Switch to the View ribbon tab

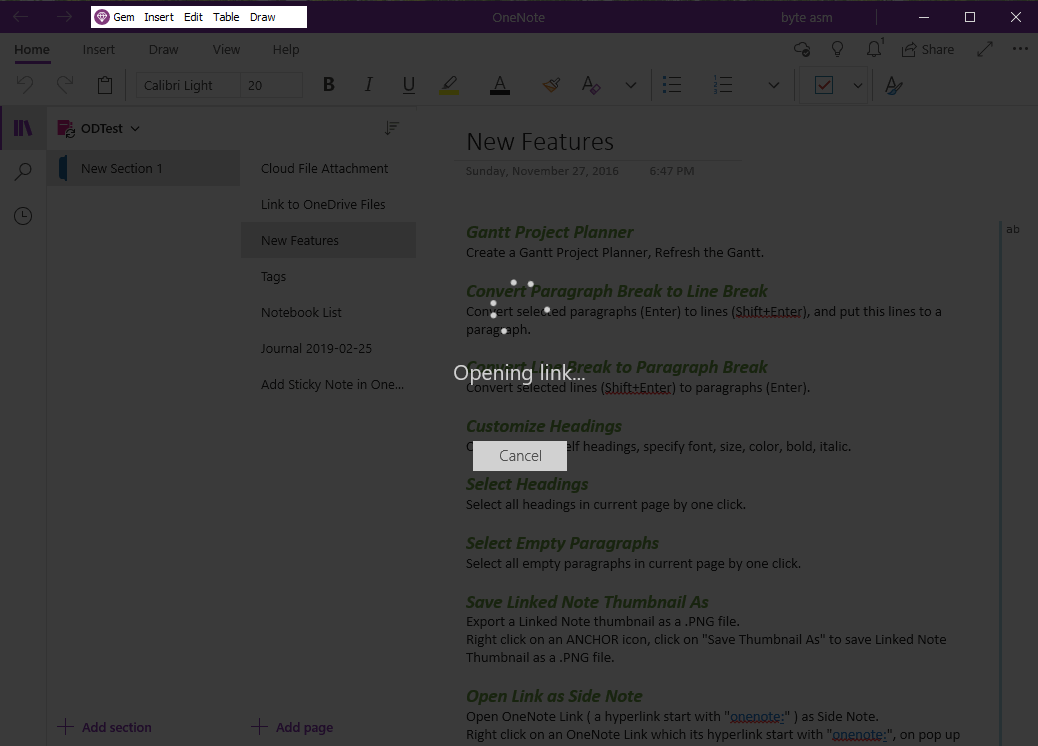pos(226,50)
